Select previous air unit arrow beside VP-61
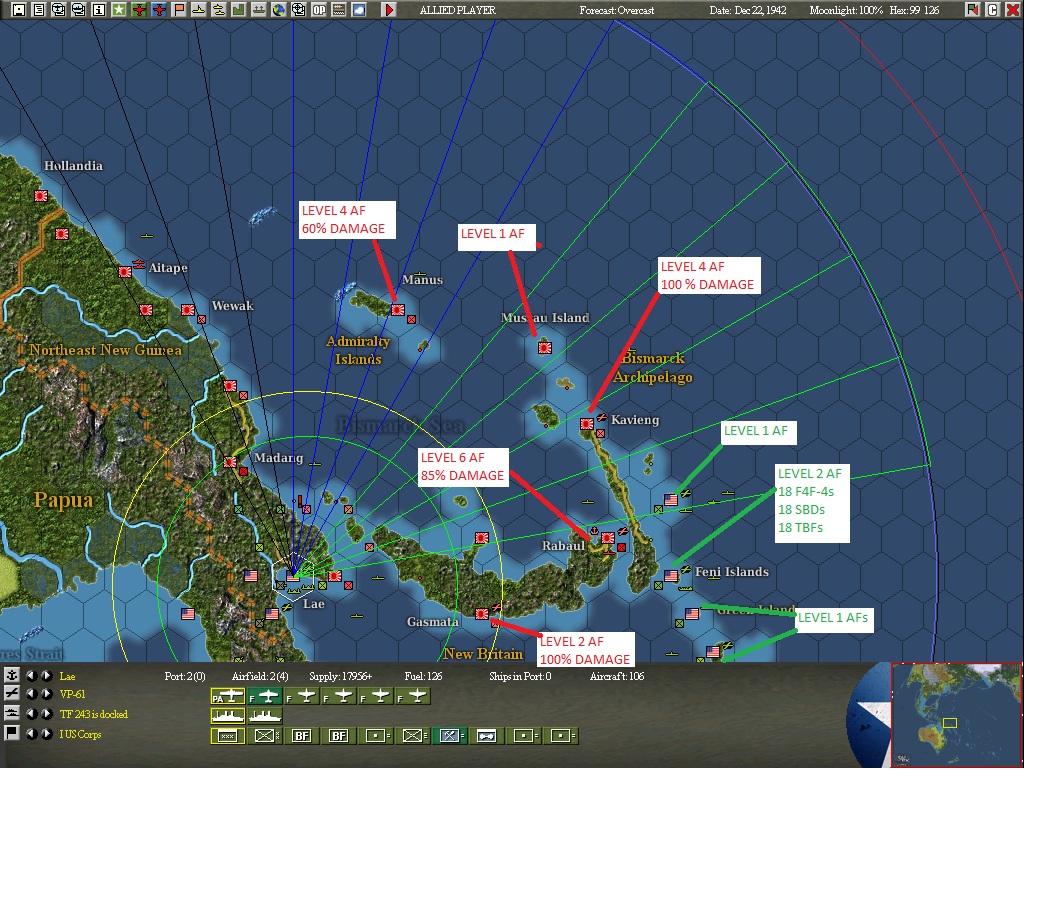Screen dimensions: 1061x898 point(31,694)
